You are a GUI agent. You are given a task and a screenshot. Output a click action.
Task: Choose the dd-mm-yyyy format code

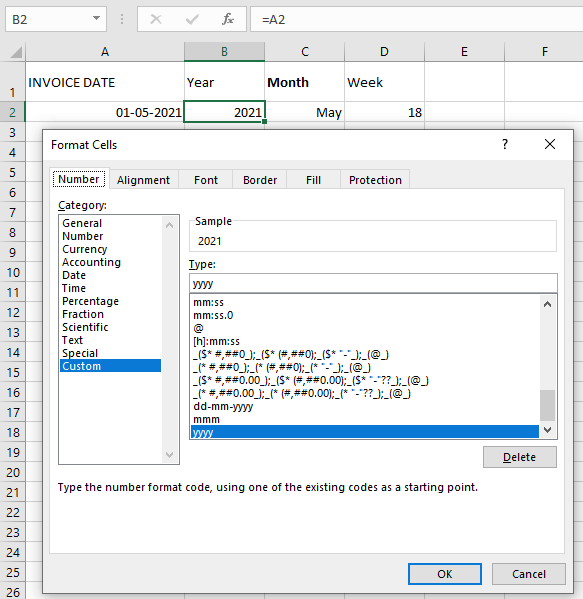click(365, 406)
